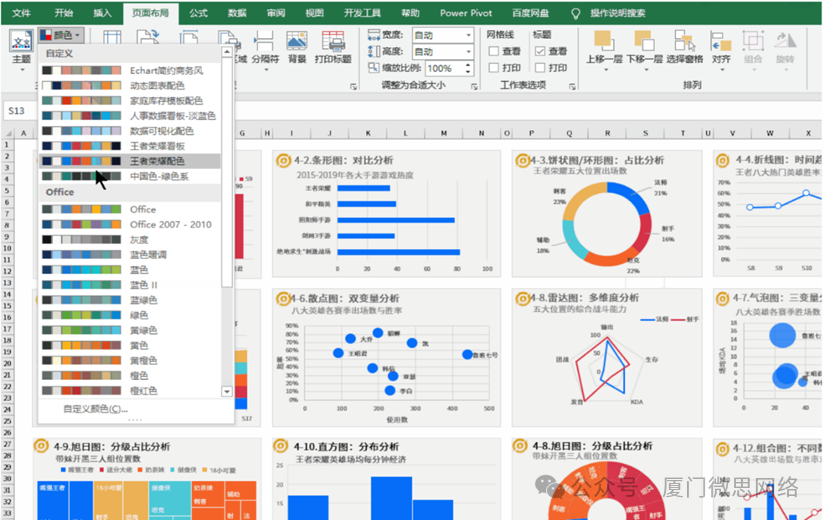Switch to the 数据 tab
This screenshot has height=520, width=825.
pos(237,13)
